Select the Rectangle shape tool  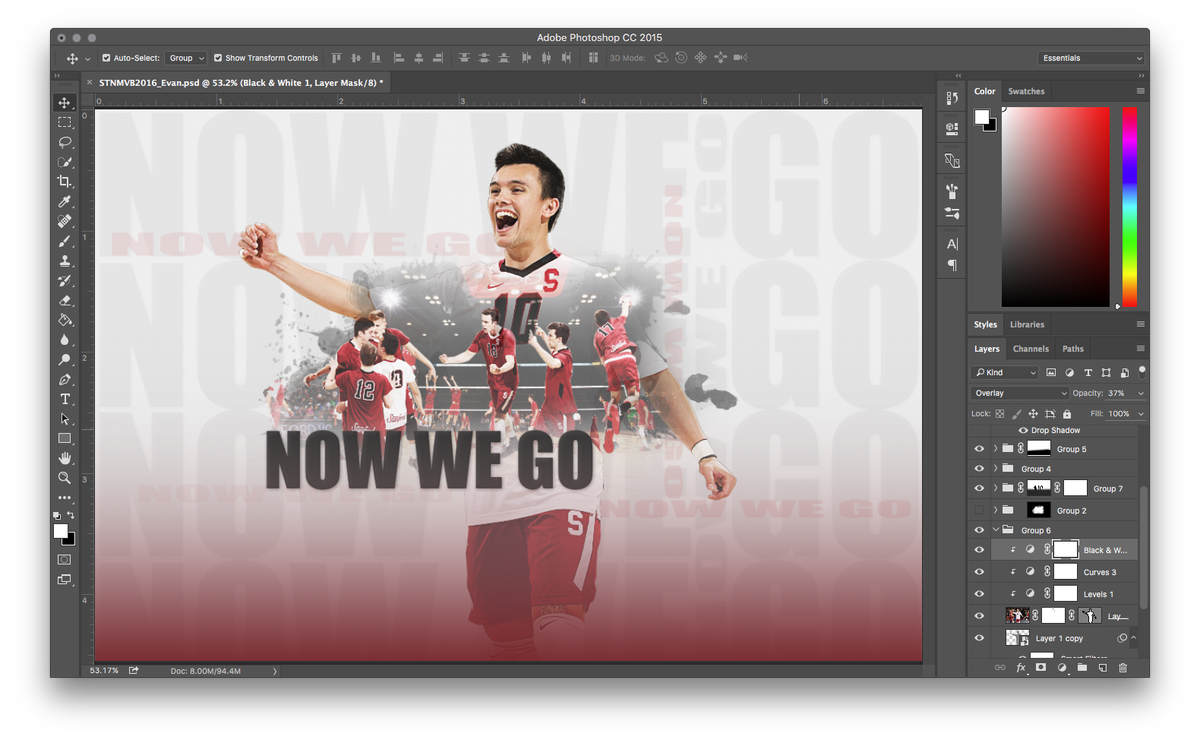point(64,438)
